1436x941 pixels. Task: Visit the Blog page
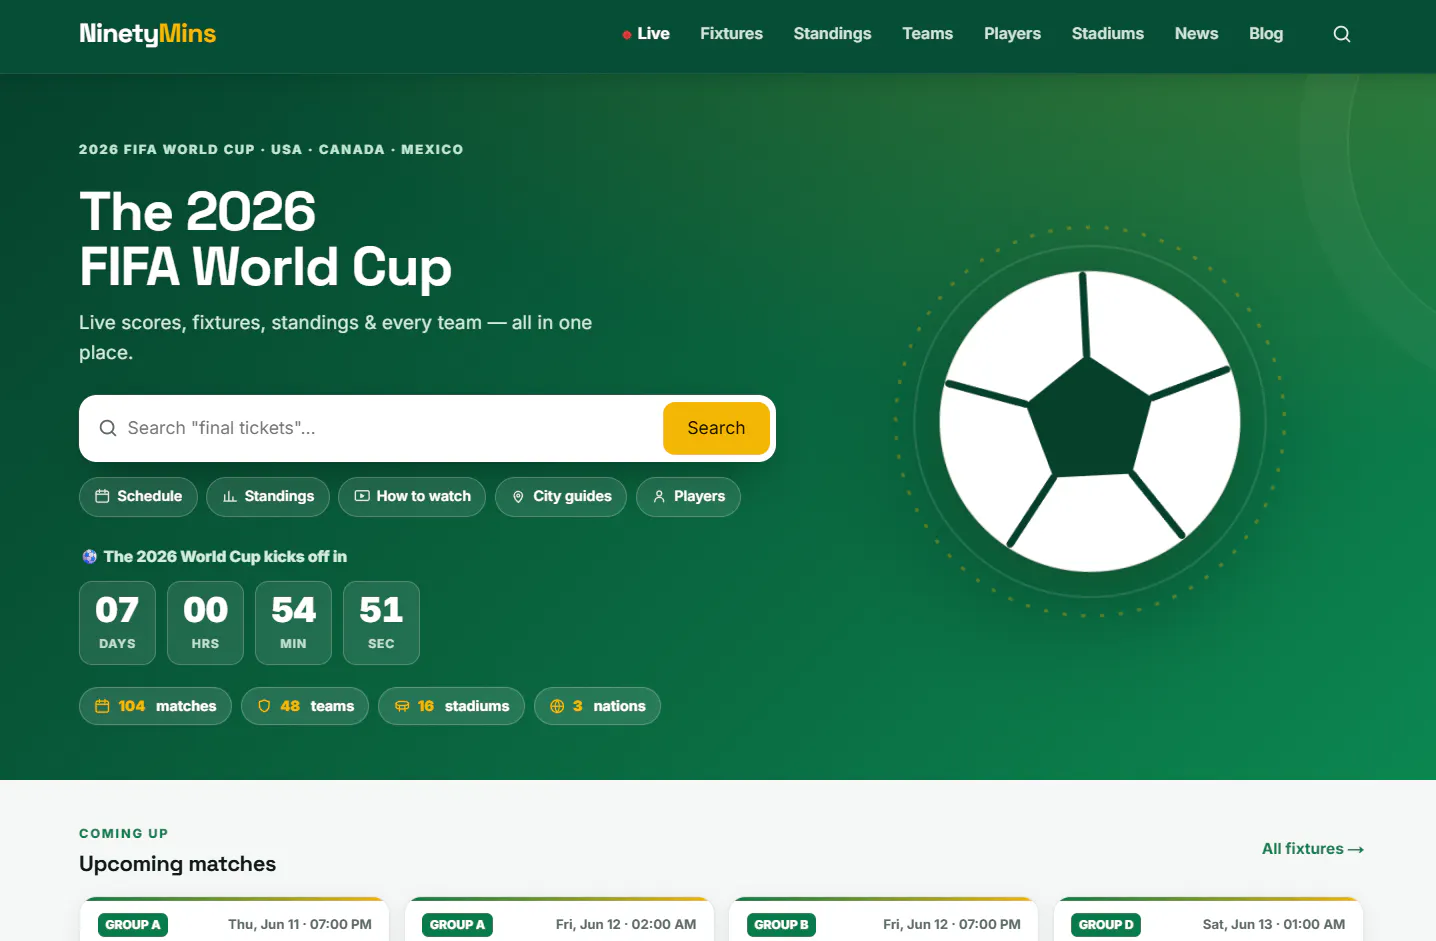coord(1266,34)
